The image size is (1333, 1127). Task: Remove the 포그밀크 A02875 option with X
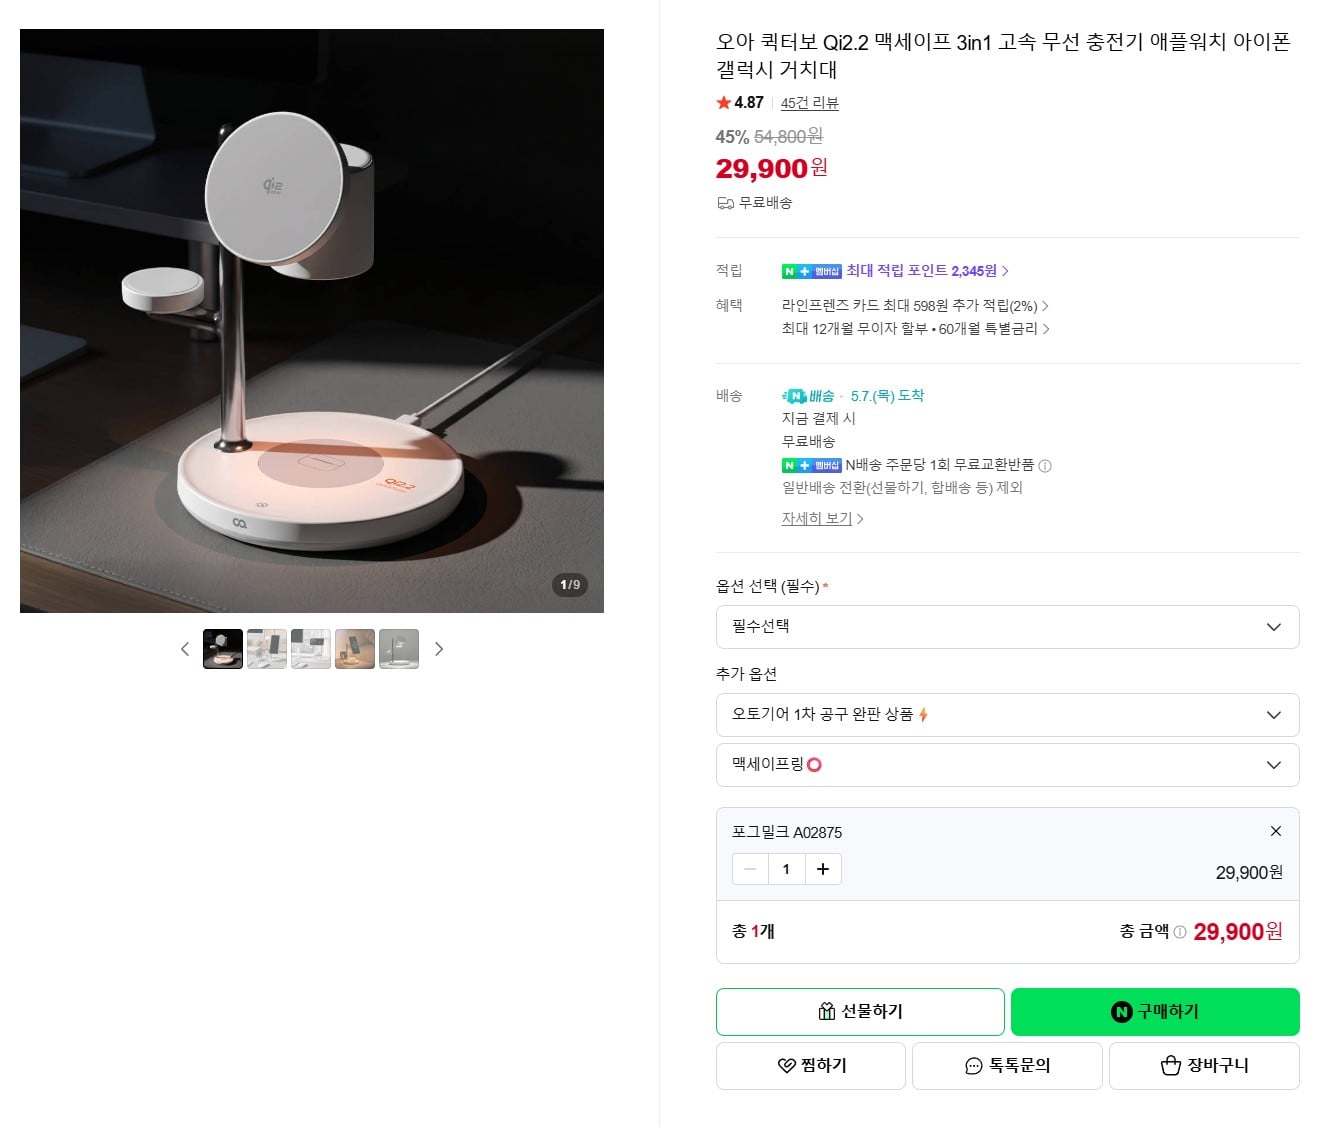(x=1276, y=831)
